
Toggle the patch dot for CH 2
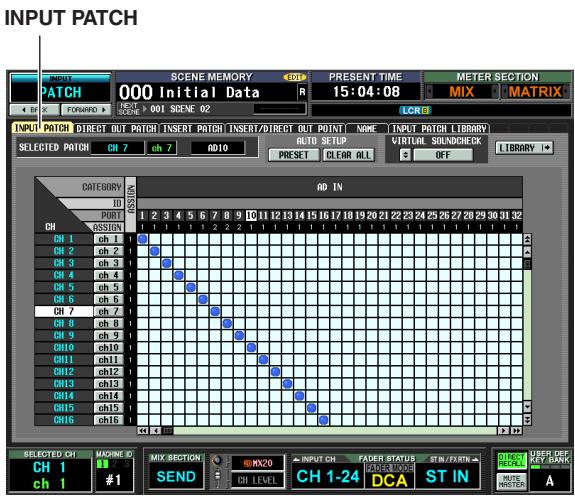coord(155,251)
